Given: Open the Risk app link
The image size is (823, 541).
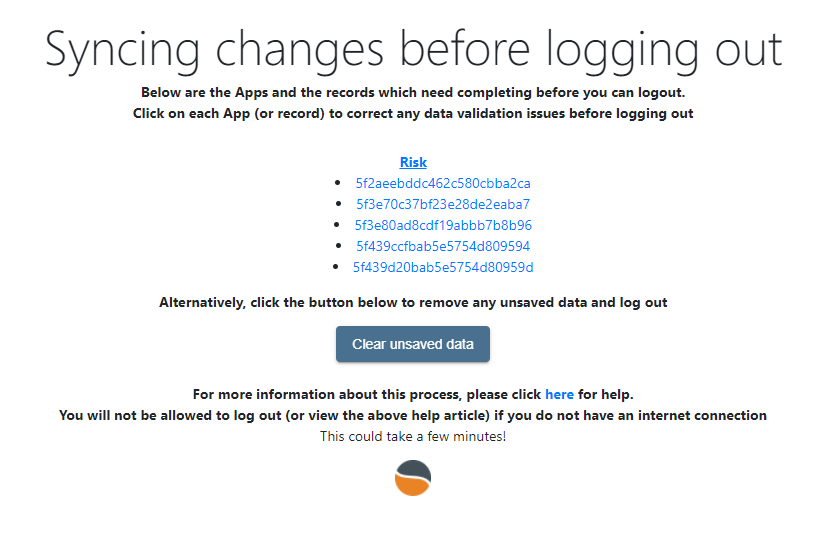Looking at the screenshot, I should pyautogui.click(x=413, y=162).
